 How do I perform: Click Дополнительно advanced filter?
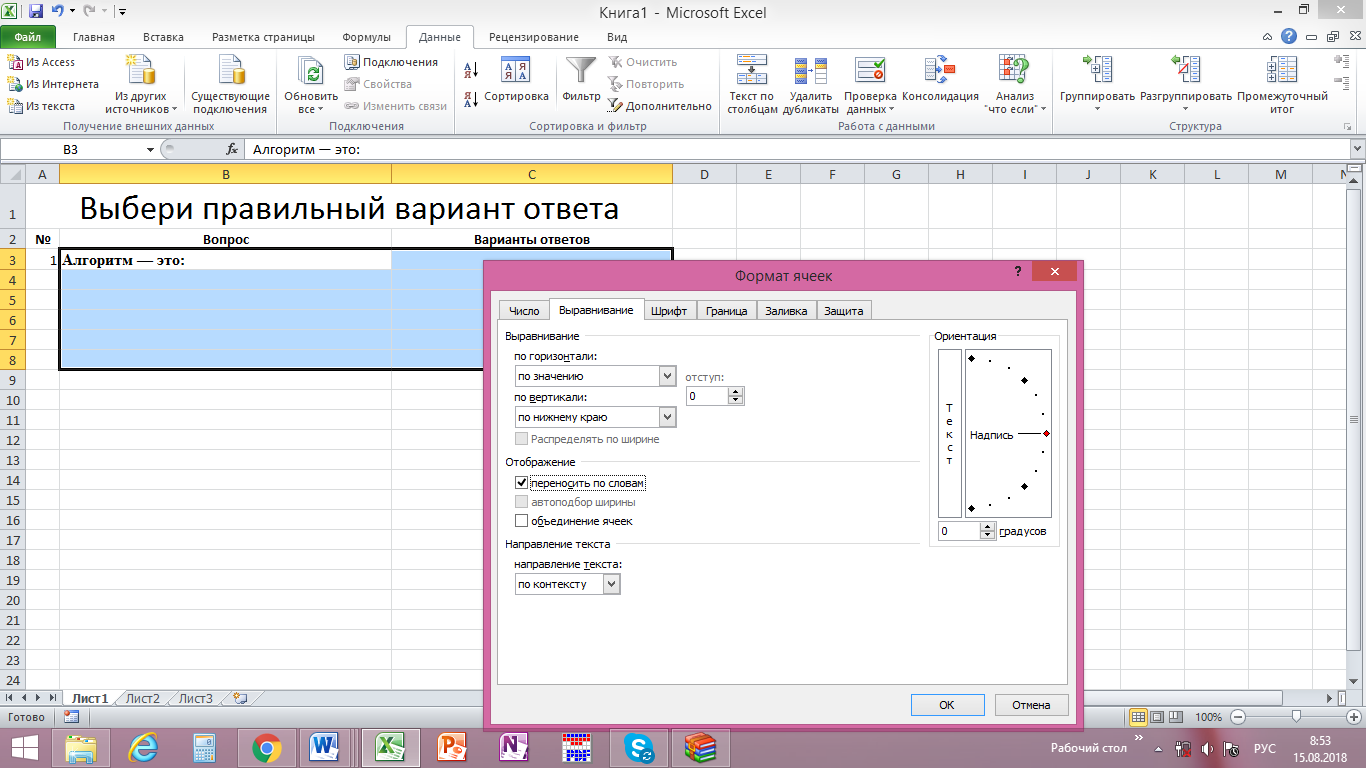(x=659, y=106)
